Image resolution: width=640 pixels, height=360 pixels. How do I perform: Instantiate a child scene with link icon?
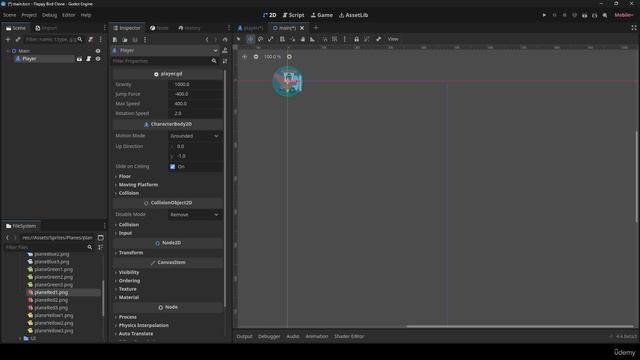(x=18, y=40)
